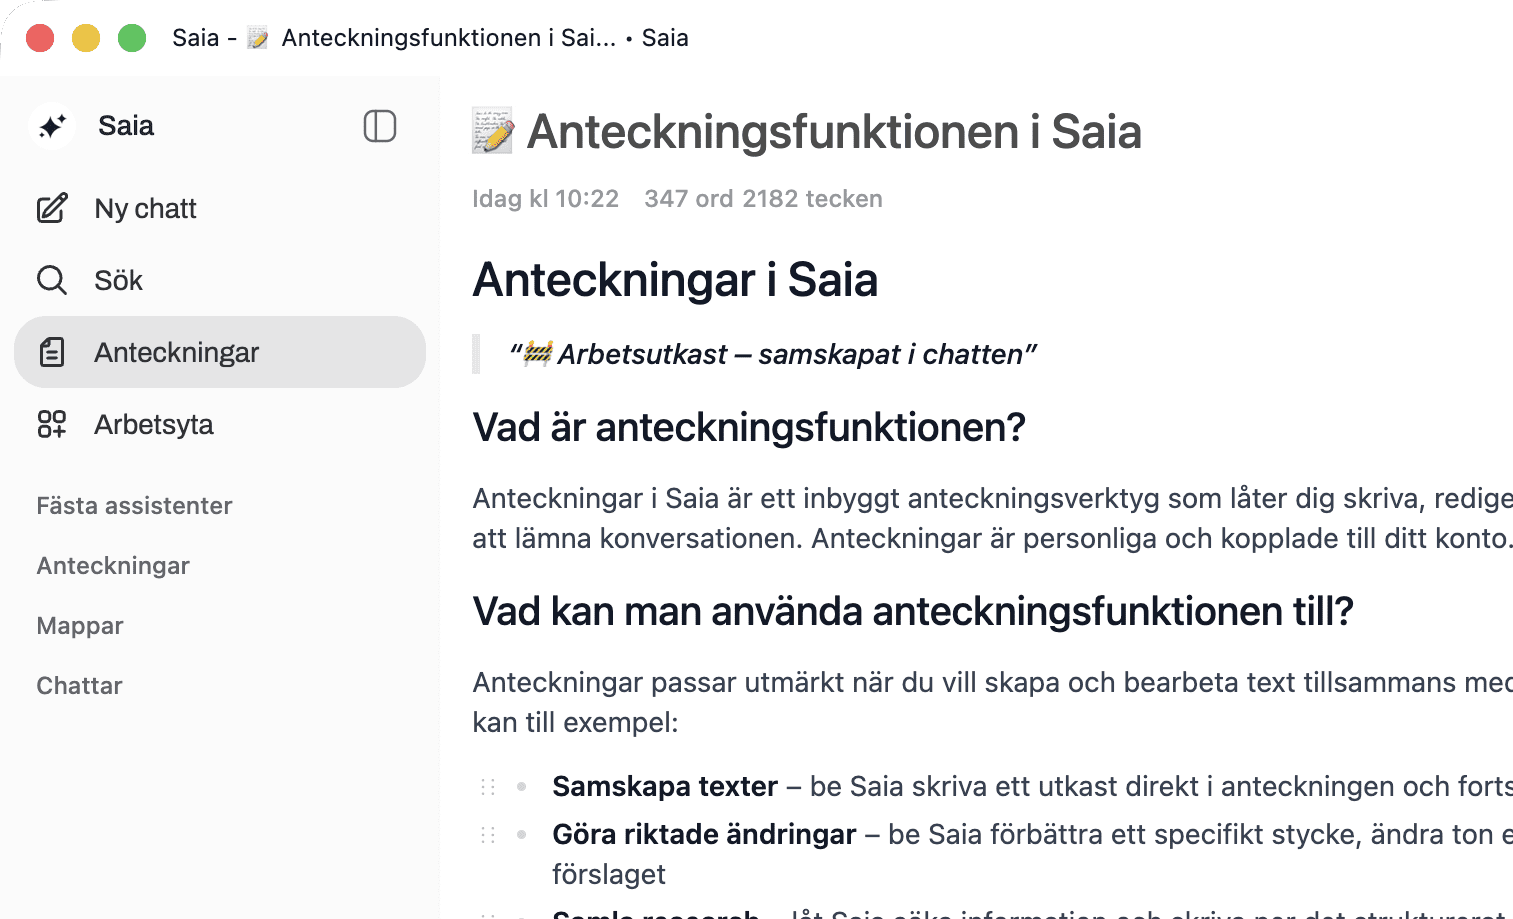The width and height of the screenshot is (1513, 919).
Task: Click the Arbetsyta grid-plus icon
Action: 52,424
